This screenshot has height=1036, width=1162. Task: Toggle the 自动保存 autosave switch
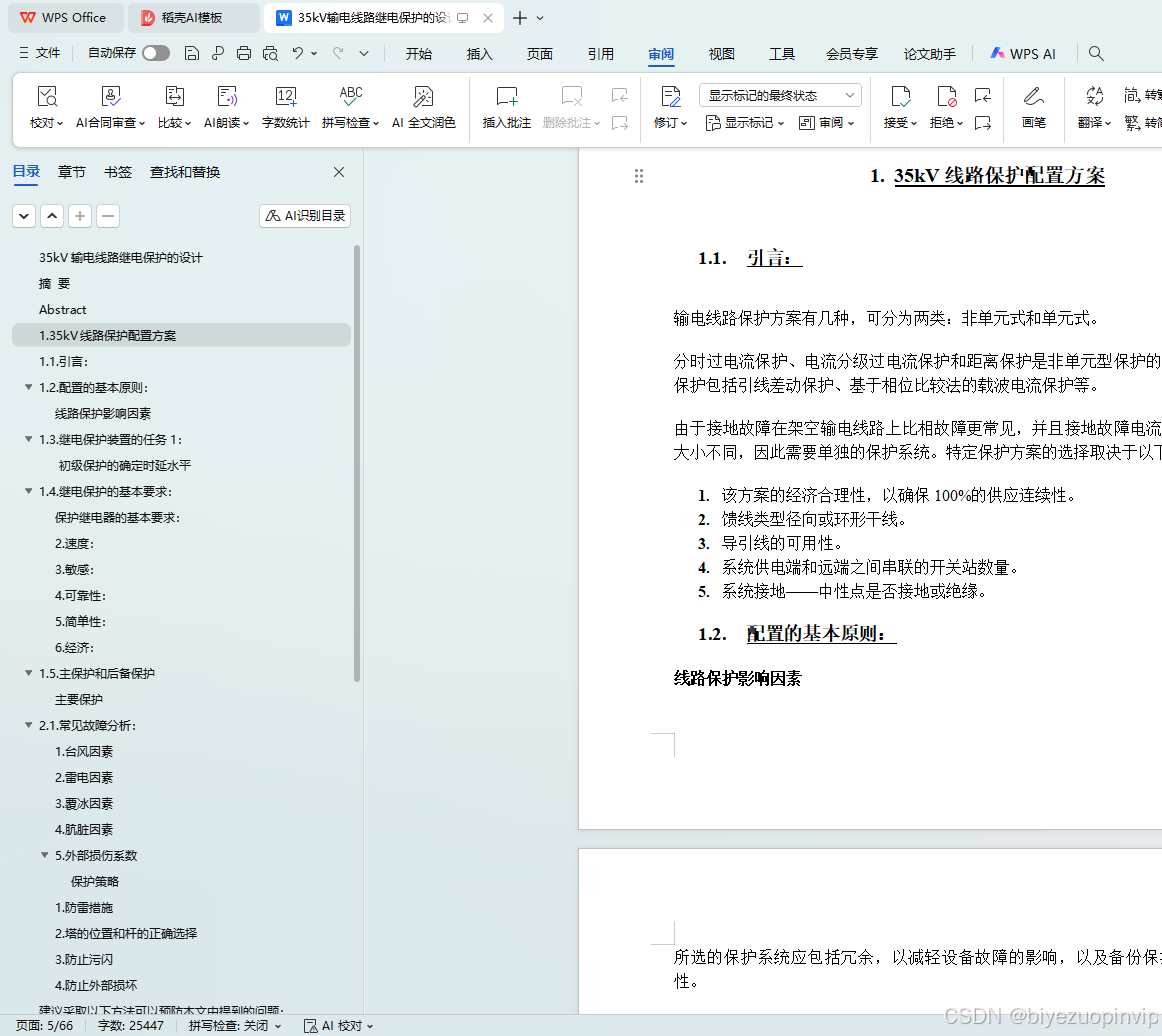point(156,53)
